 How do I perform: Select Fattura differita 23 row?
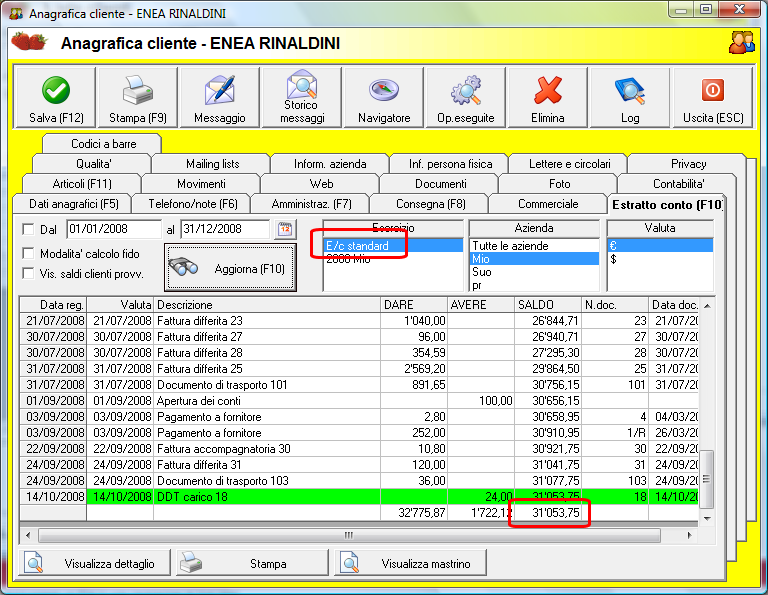[359, 321]
